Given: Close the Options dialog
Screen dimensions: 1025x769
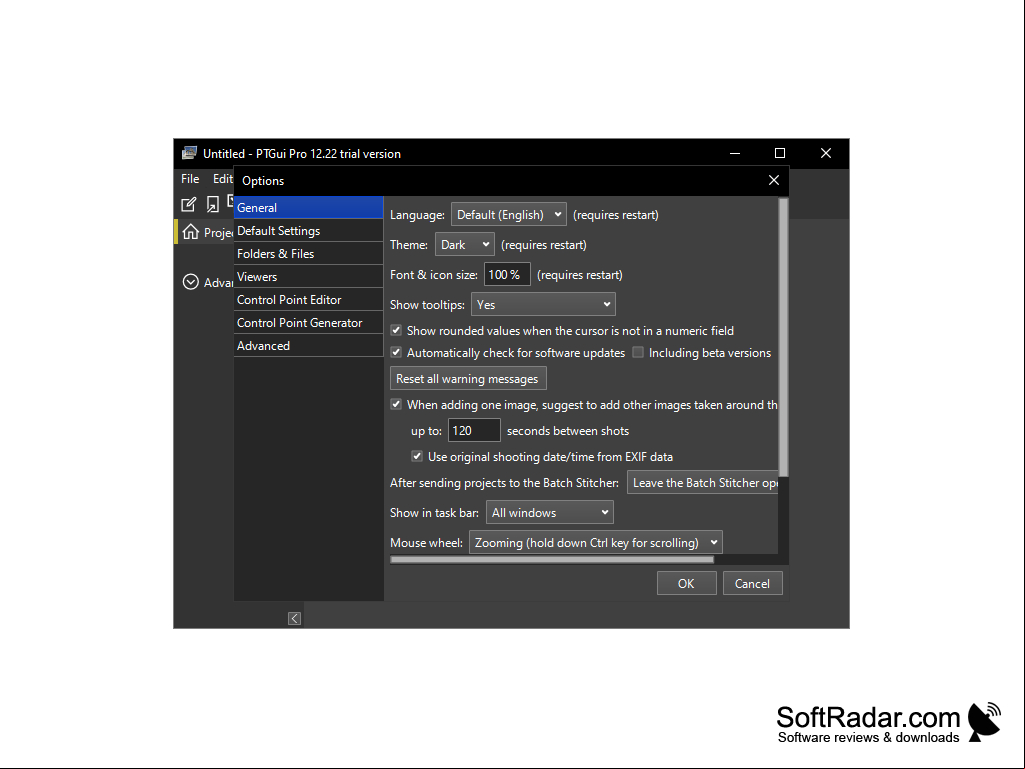Looking at the screenshot, I should coord(774,180).
